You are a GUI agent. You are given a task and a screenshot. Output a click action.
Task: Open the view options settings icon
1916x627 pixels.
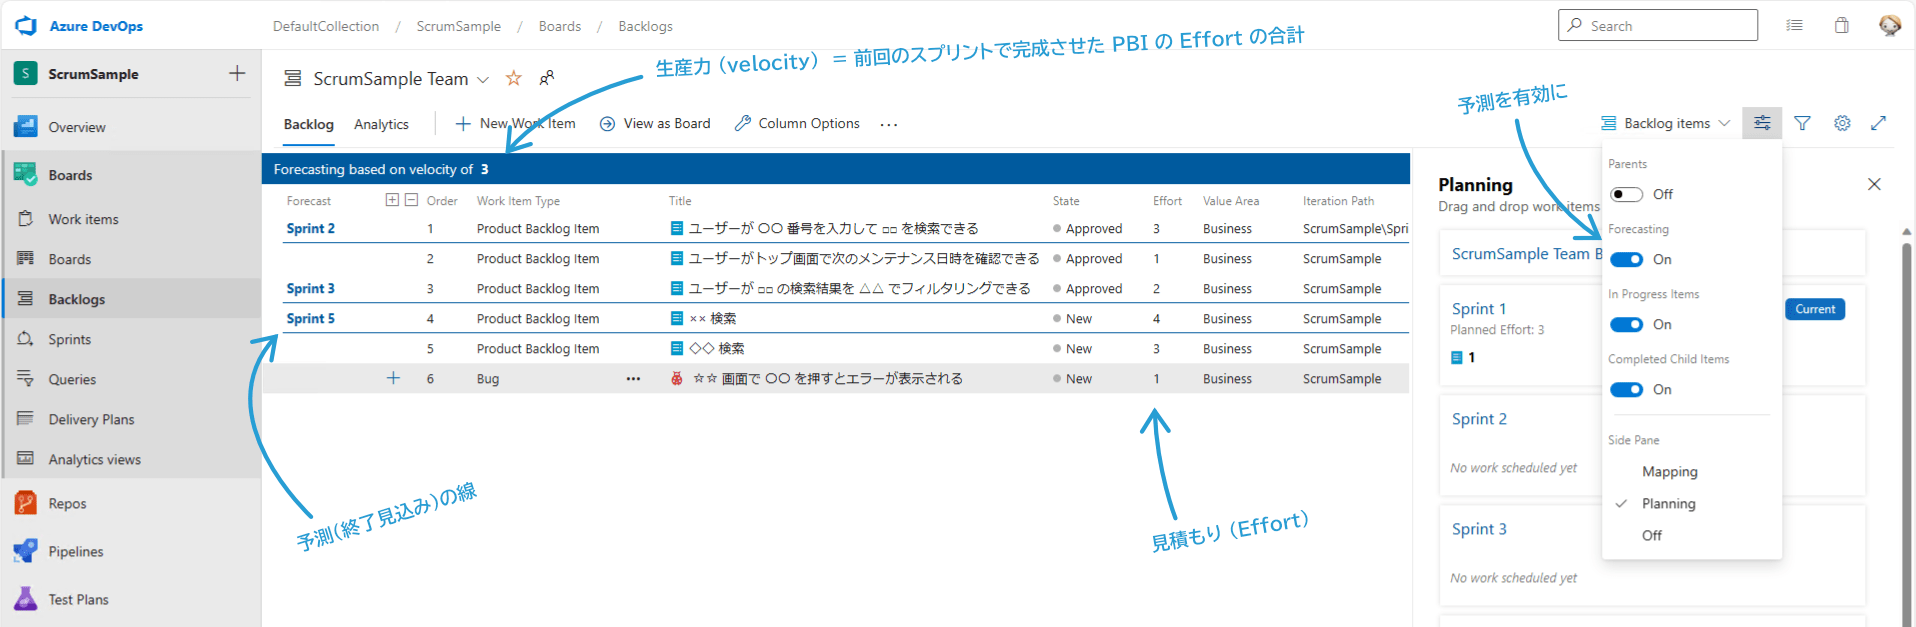tap(1762, 123)
